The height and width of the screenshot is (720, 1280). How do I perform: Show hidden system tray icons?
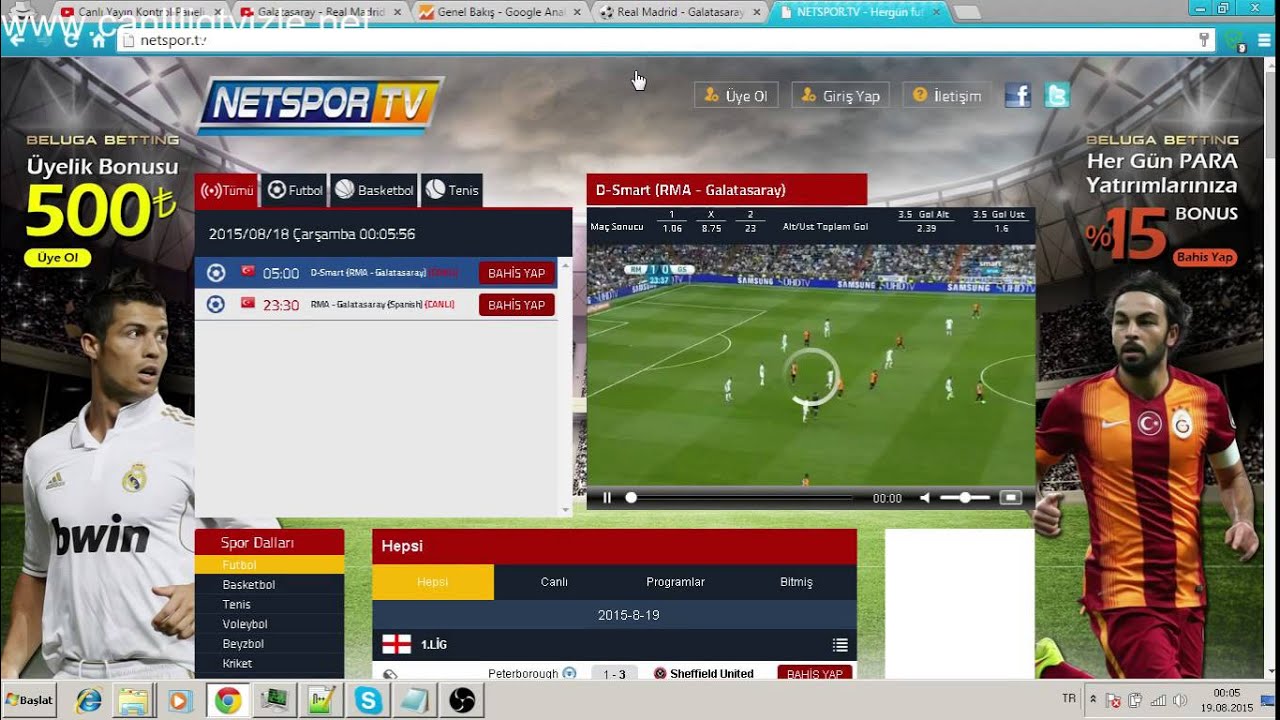(1093, 700)
